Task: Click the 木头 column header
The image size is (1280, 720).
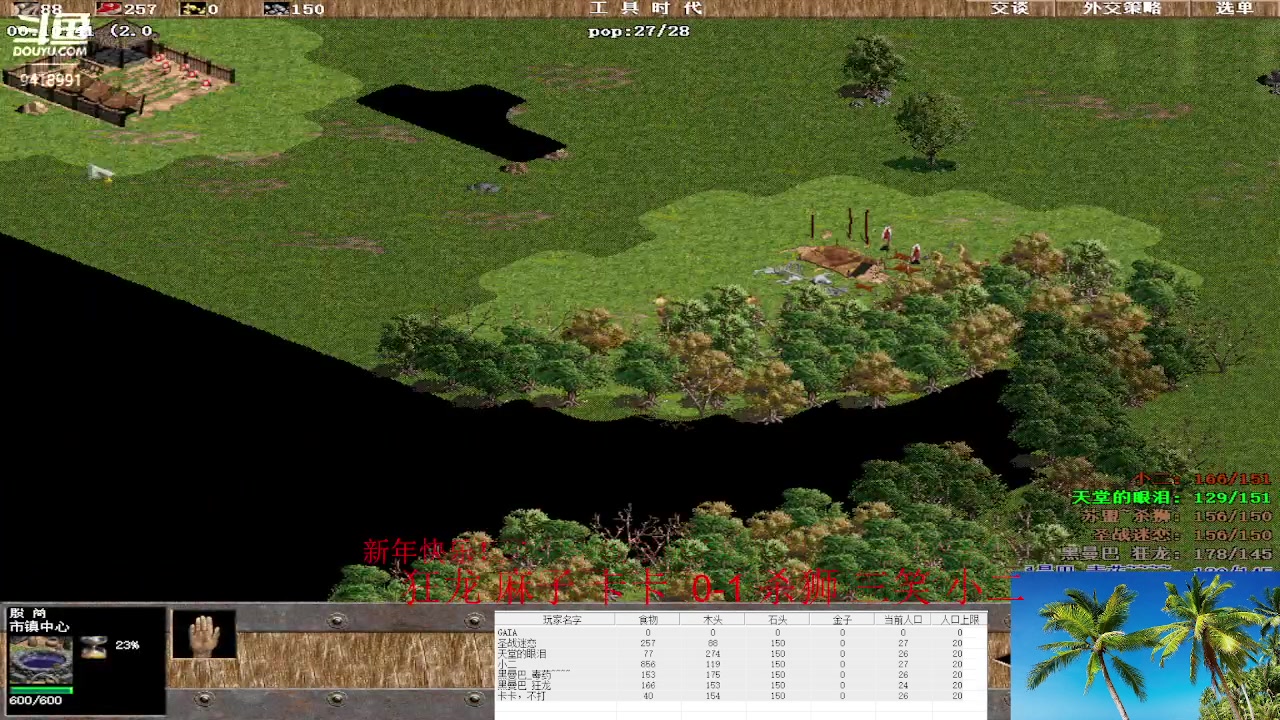Action: (x=713, y=620)
